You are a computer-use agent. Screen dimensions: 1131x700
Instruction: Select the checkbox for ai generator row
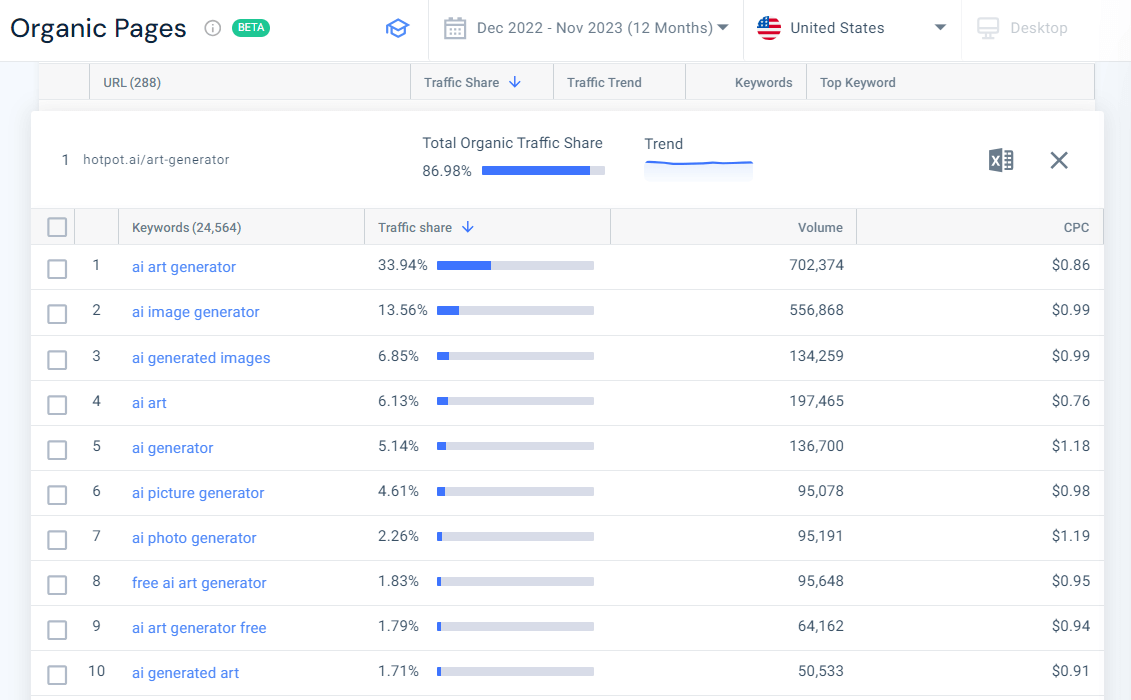pyautogui.click(x=57, y=449)
